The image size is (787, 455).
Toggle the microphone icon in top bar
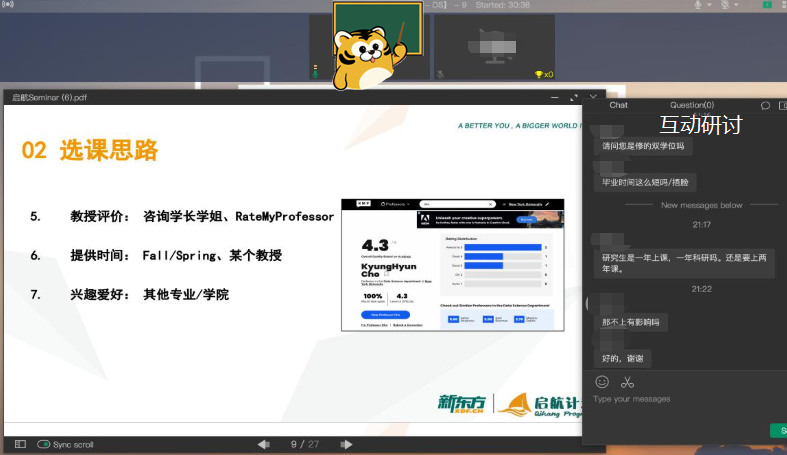point(698,5)
